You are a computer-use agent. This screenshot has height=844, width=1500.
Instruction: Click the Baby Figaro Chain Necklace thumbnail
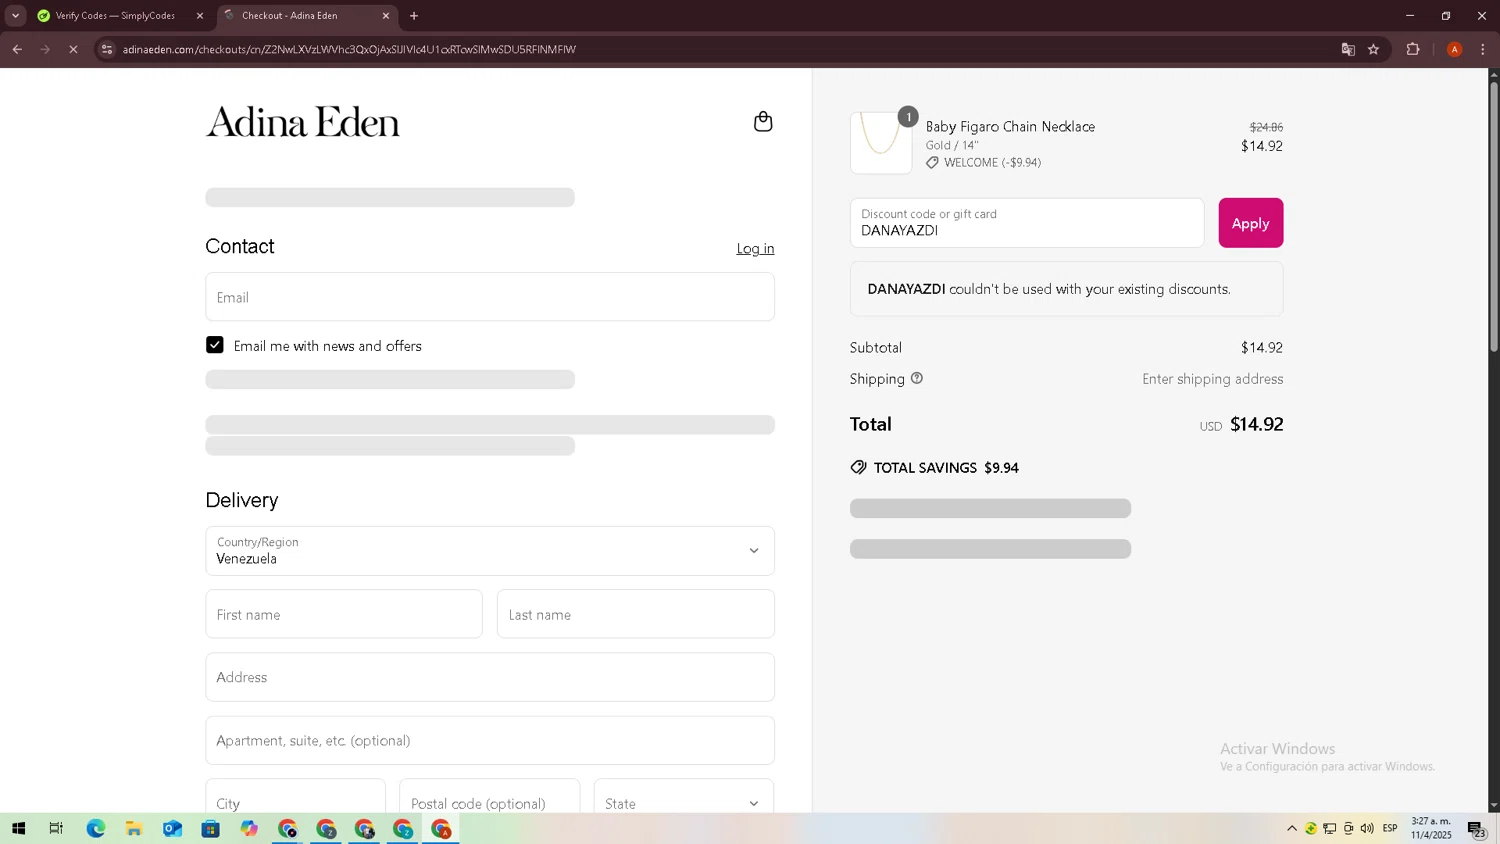coord(881,142)
